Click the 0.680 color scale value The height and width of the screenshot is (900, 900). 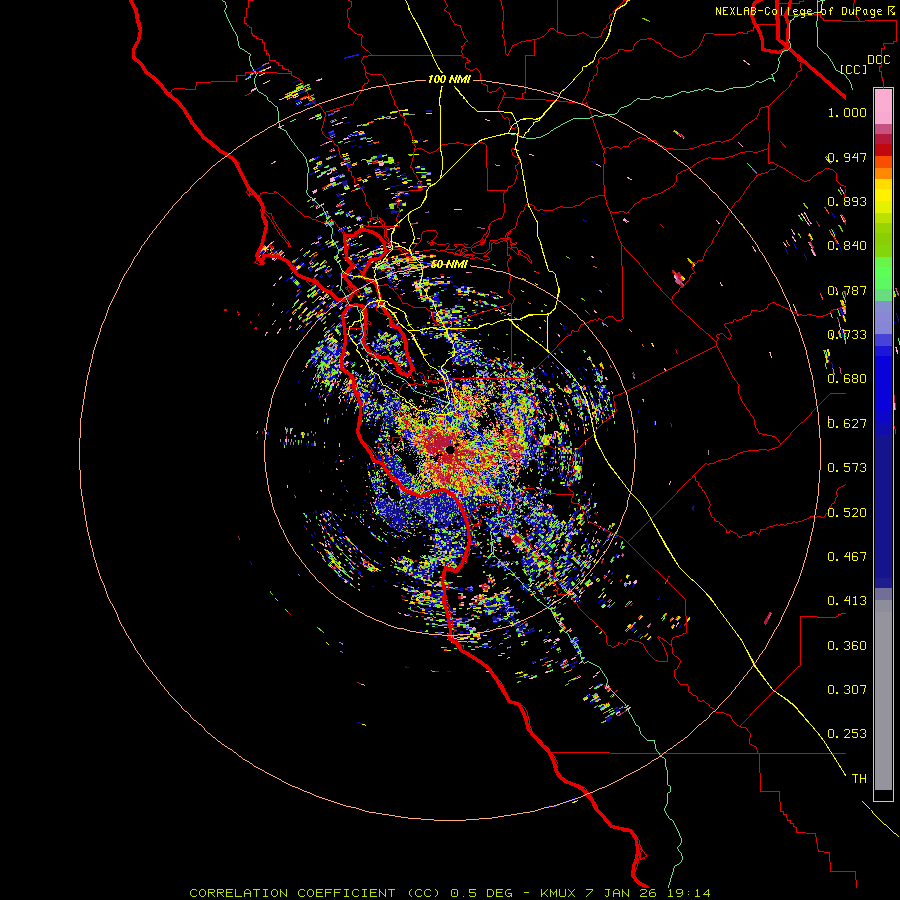(x=847, y=379)
